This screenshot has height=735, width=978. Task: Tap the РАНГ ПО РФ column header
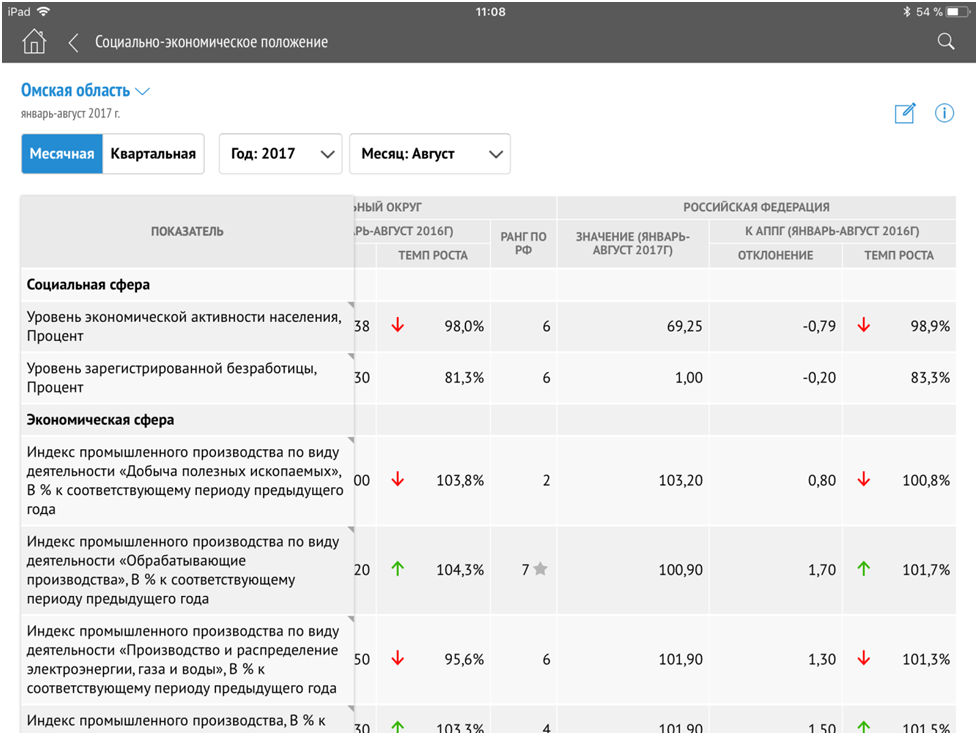click(524, 244)
